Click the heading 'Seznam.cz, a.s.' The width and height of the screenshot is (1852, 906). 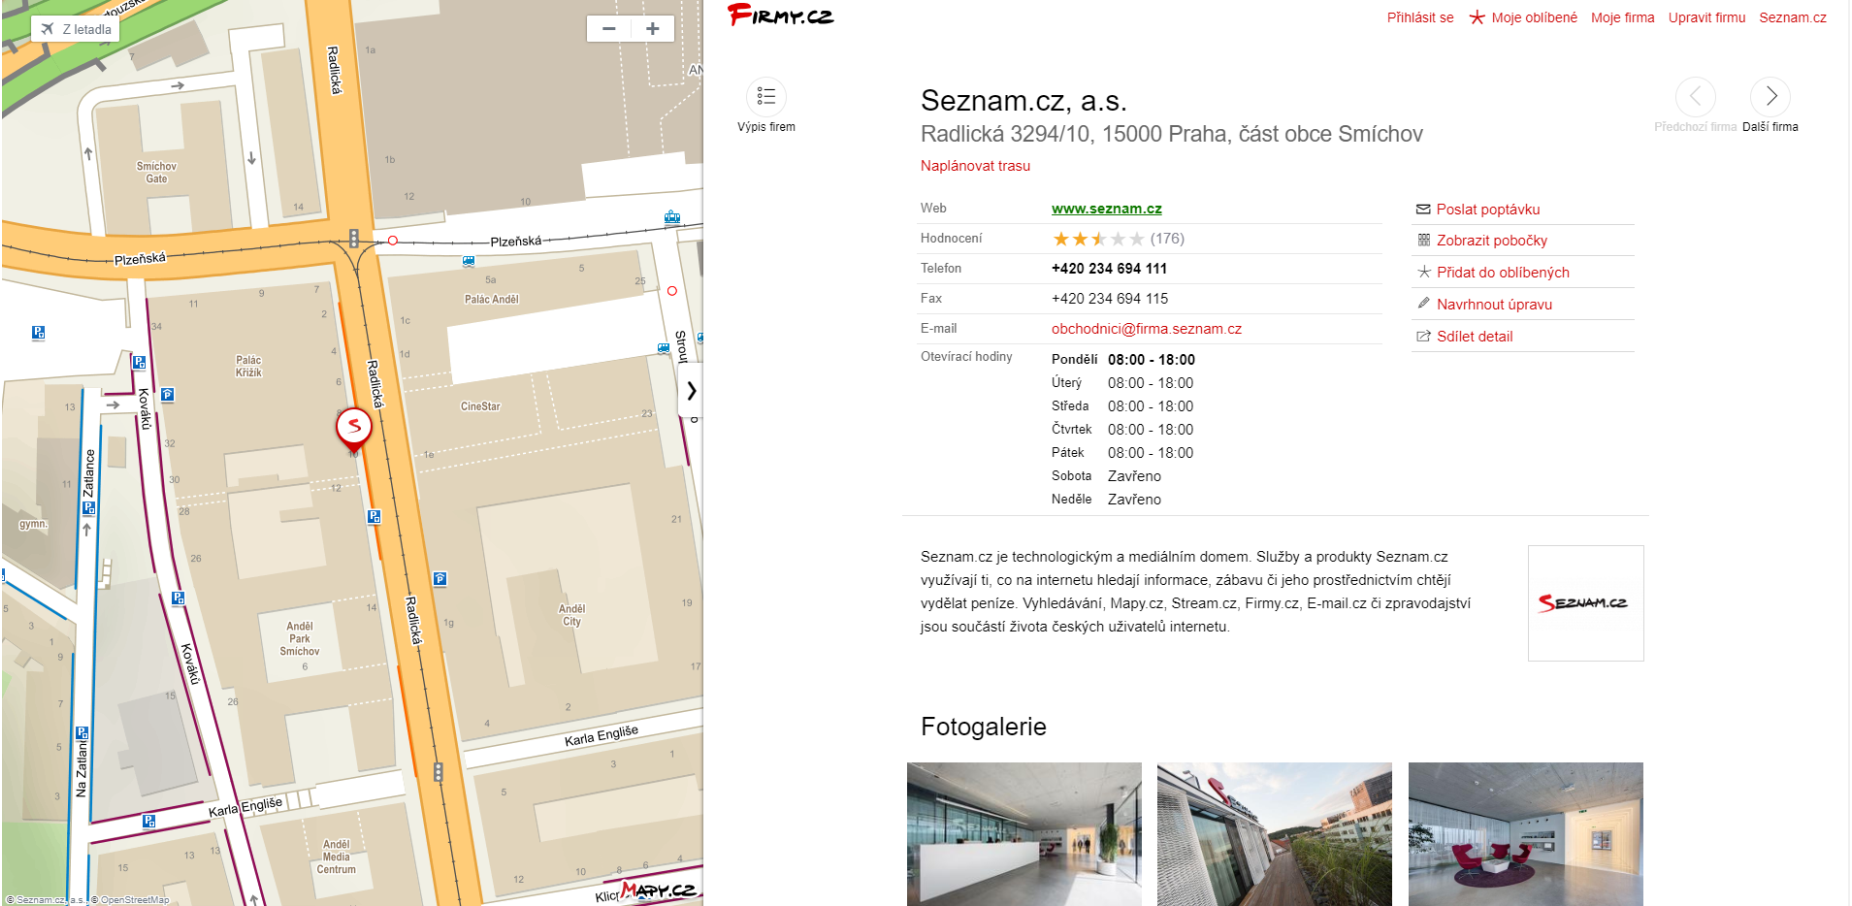click(x=1023, y=101)
